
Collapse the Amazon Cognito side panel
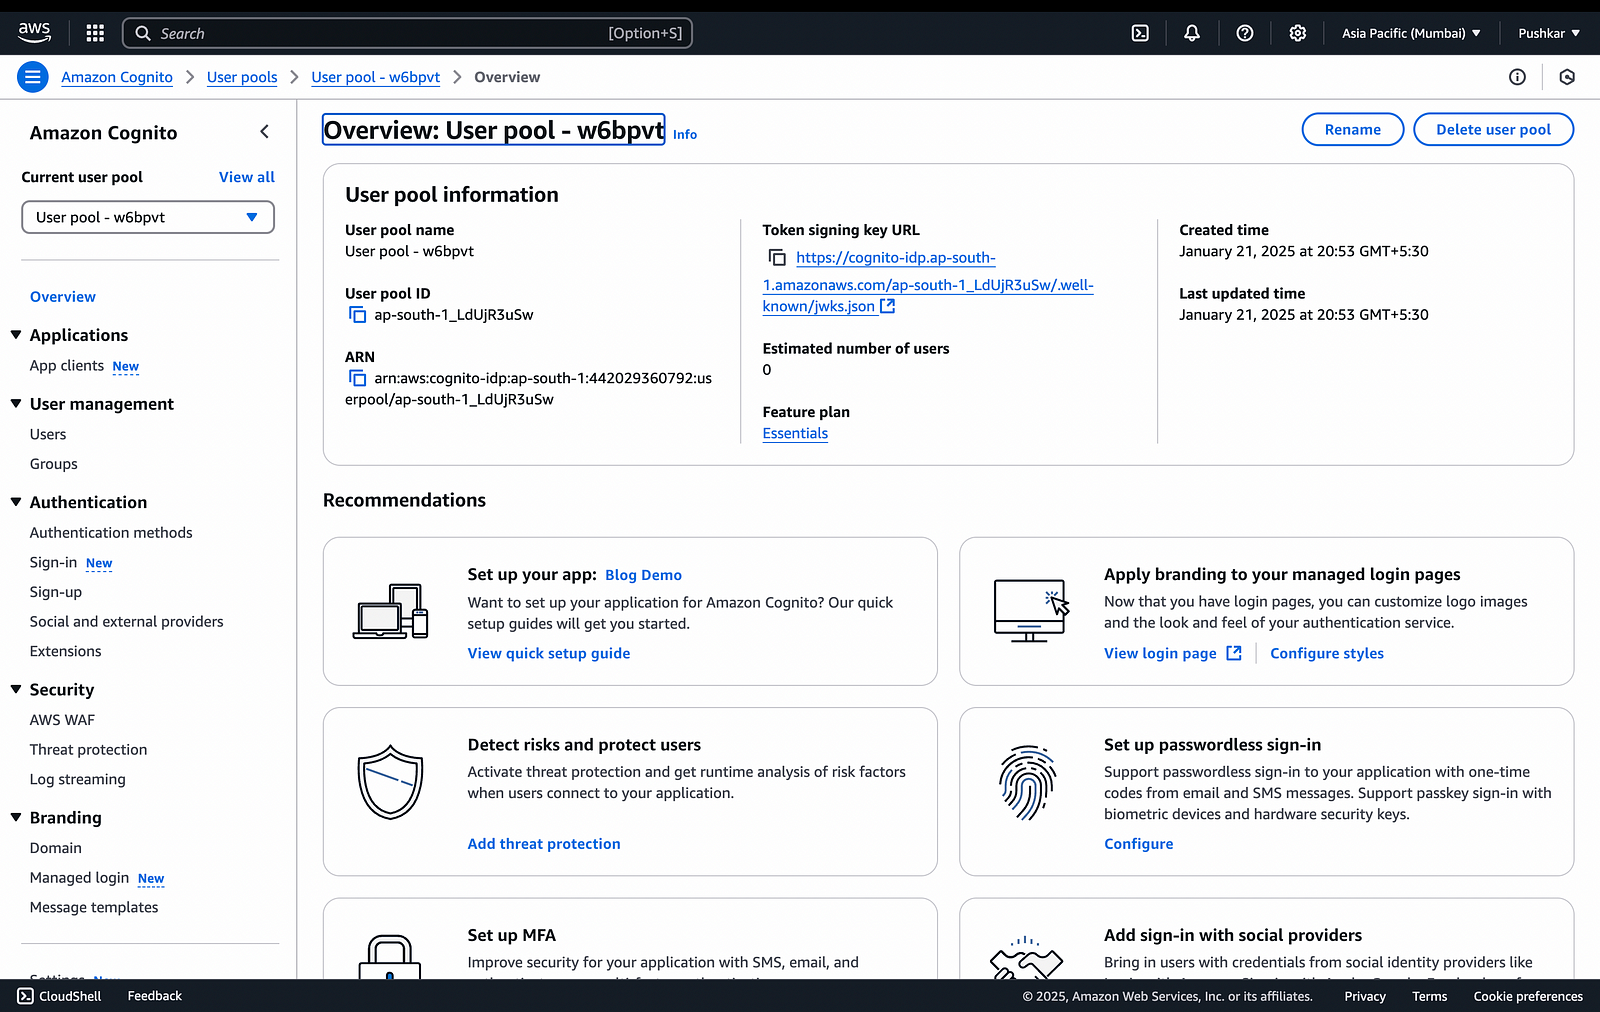265,132
